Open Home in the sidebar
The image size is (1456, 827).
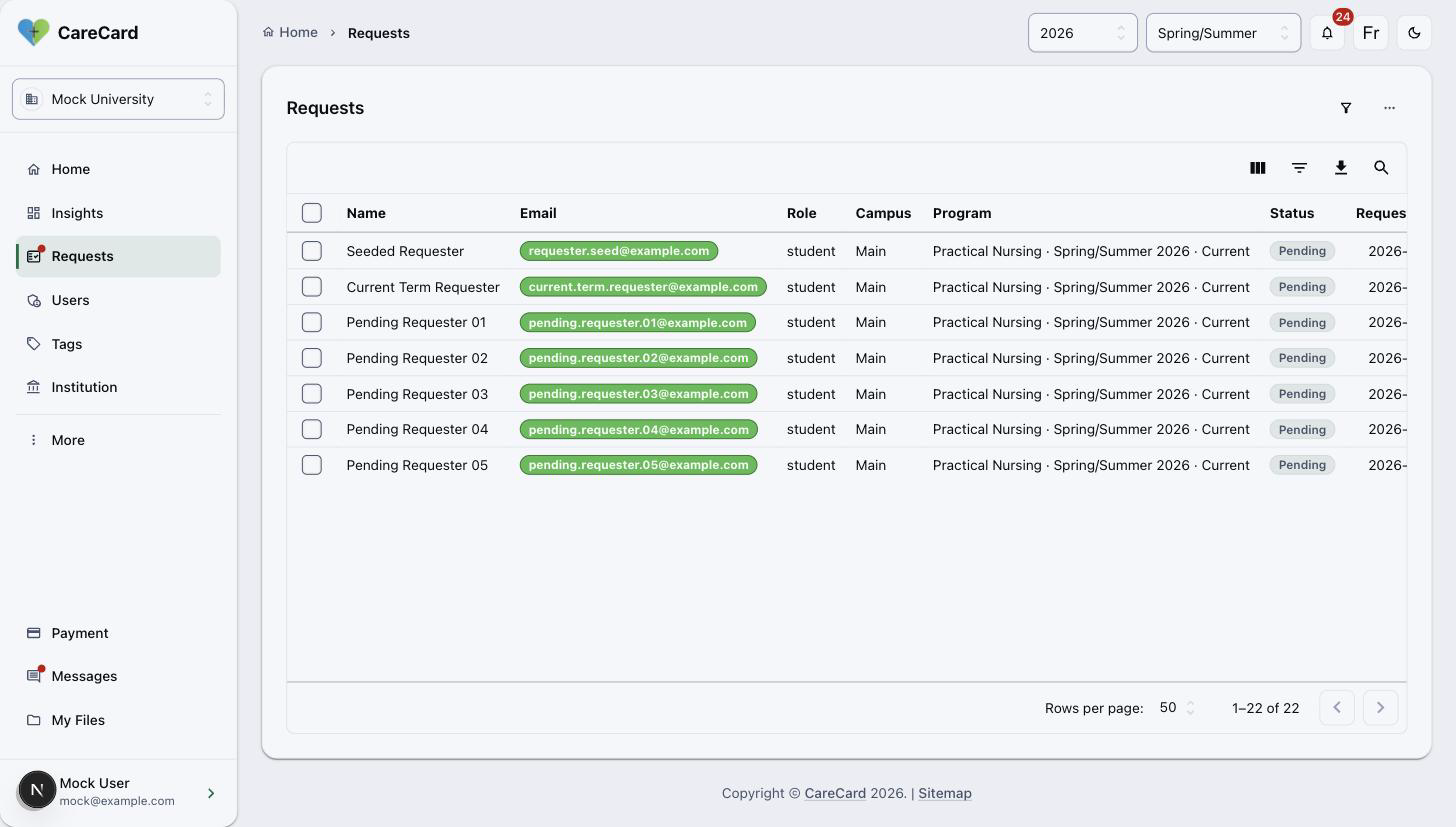click(118, 169)
